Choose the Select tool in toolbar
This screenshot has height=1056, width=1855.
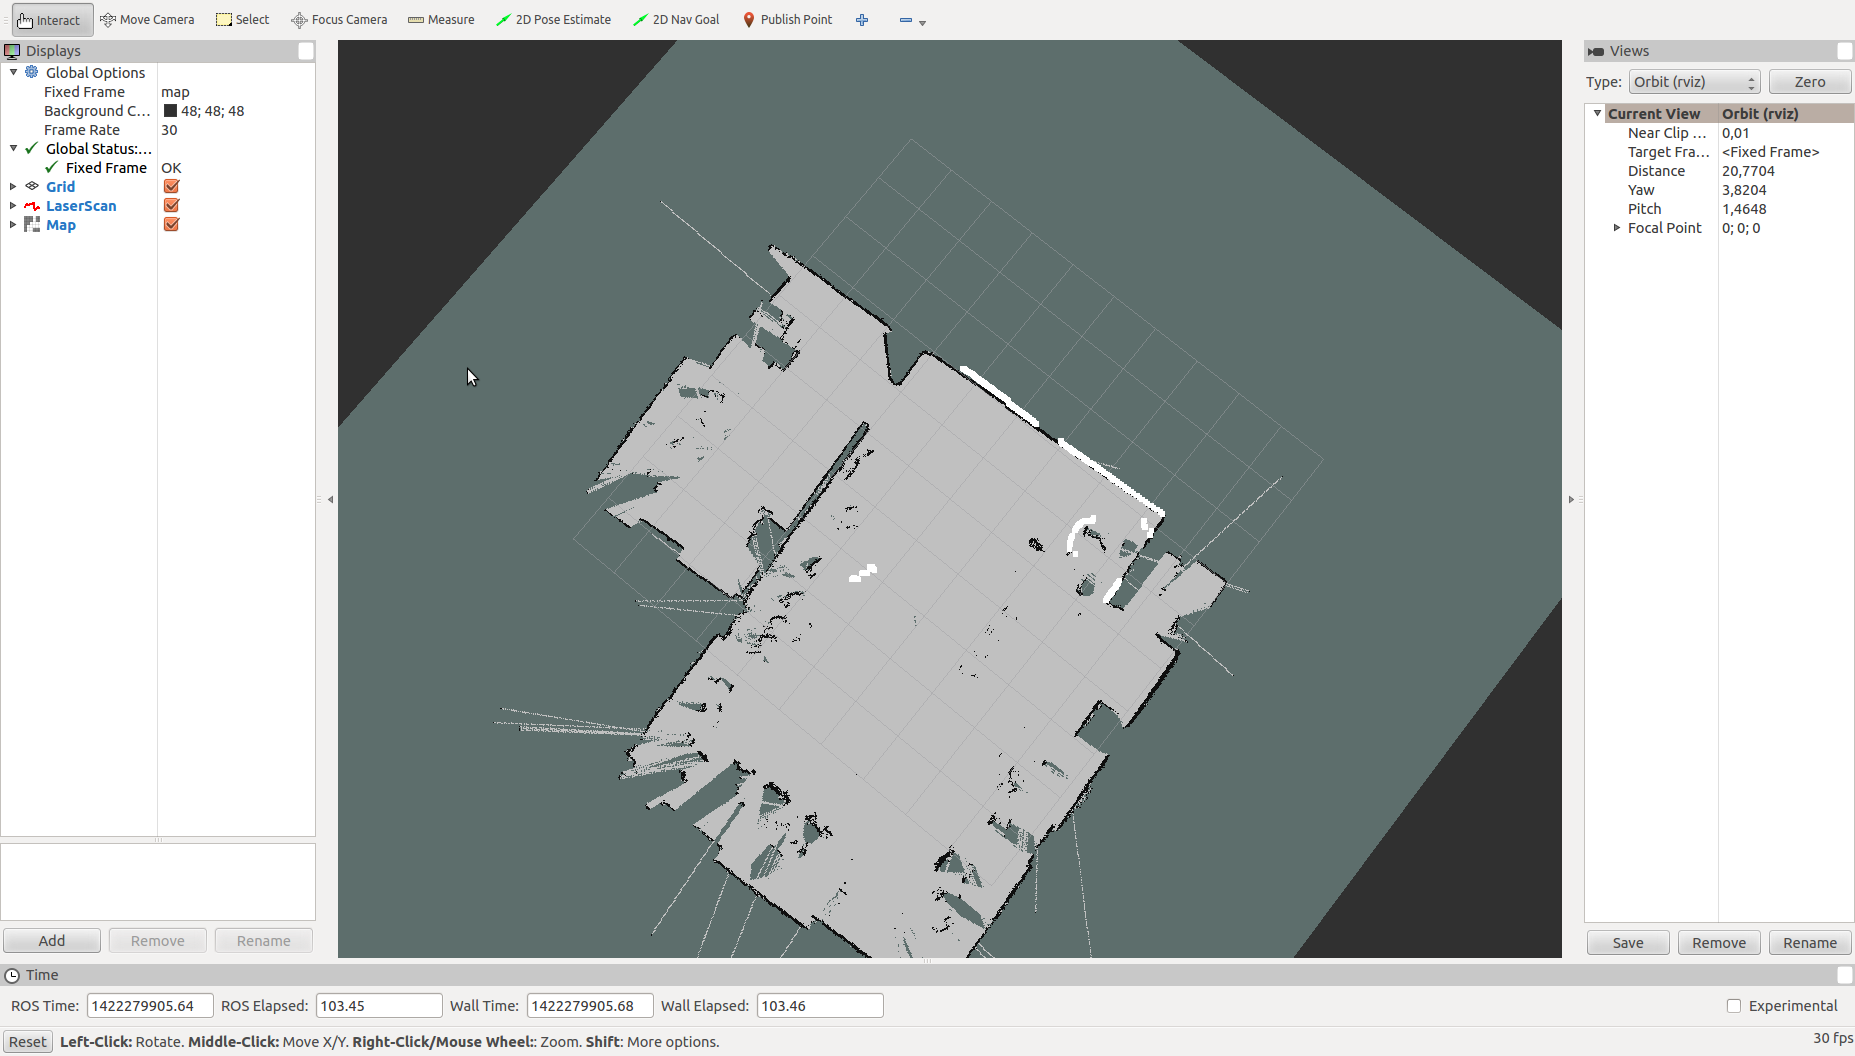pos(242,19)
